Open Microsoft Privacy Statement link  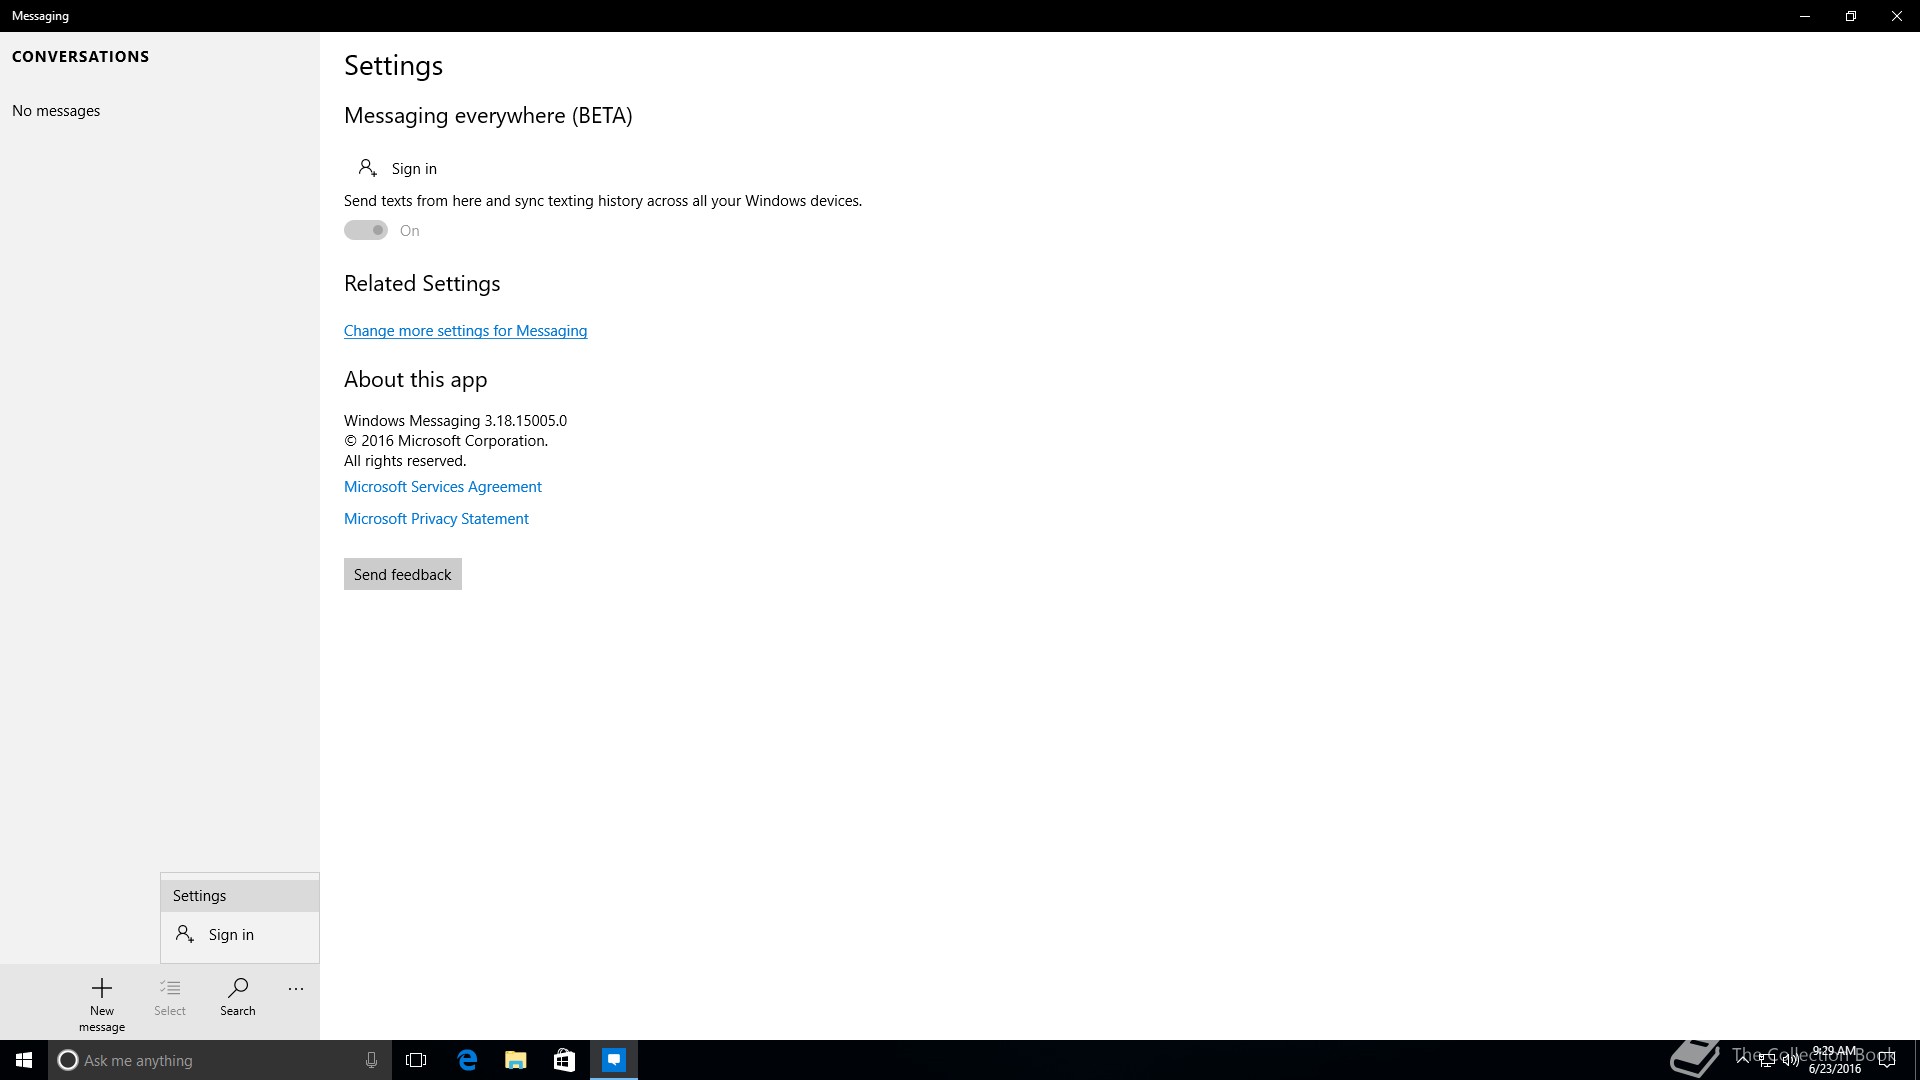click(x=436, y=519)
